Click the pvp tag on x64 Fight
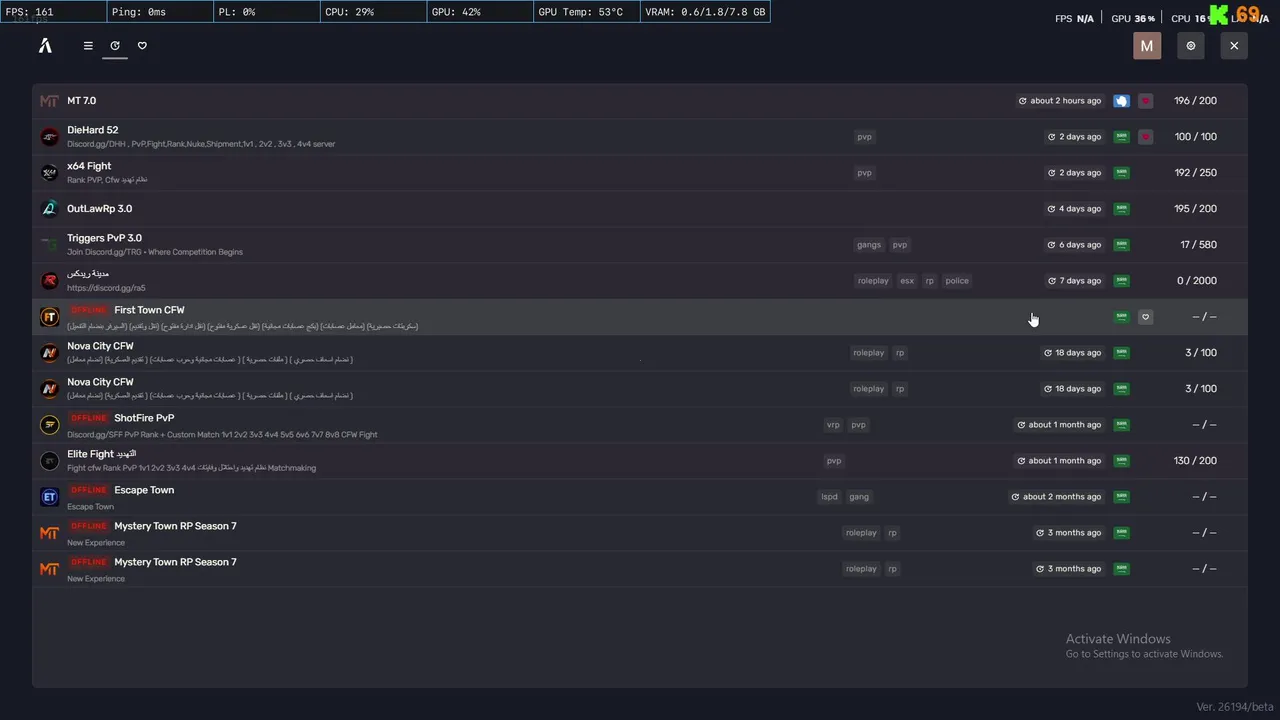The image size is (1280, 720). [865, 173]
